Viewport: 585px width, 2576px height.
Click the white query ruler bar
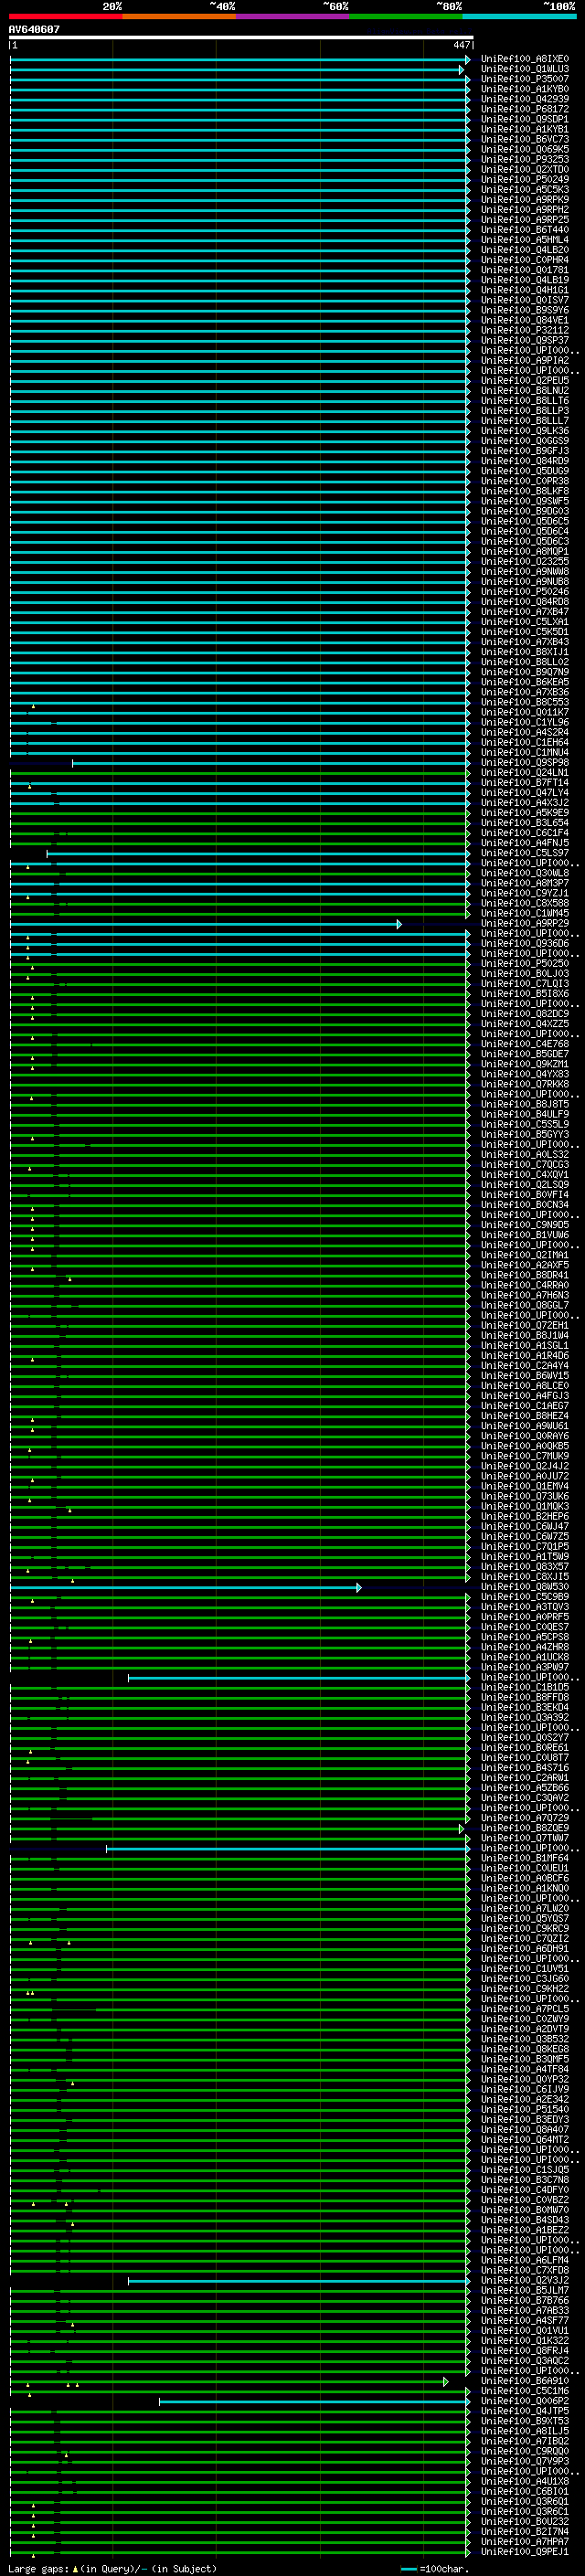click(x=240, y=38)
